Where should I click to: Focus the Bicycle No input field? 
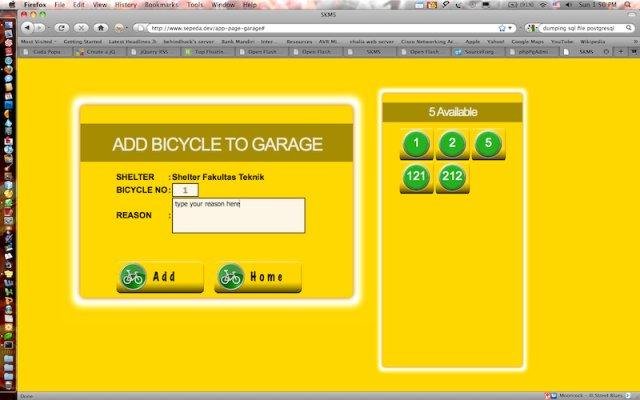(185, 190)
